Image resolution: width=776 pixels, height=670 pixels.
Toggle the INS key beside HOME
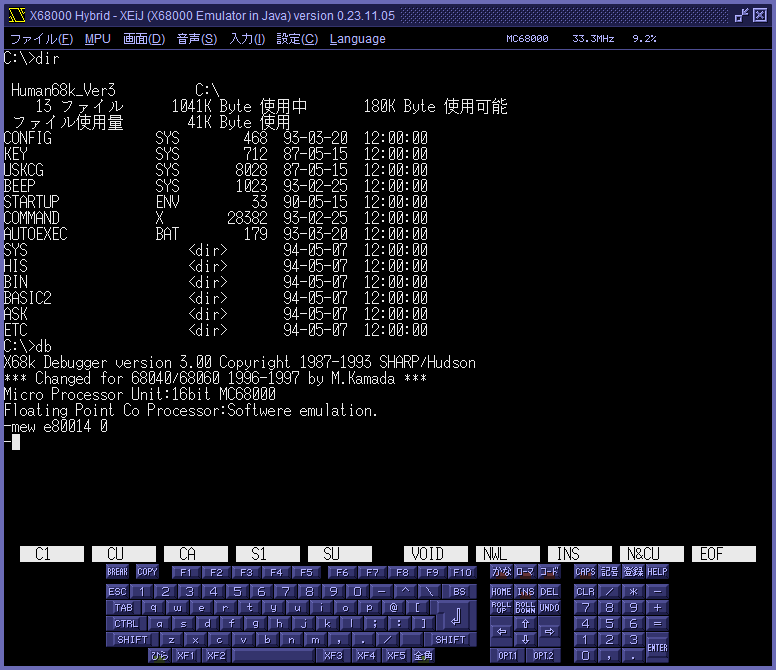coord(525,591)
